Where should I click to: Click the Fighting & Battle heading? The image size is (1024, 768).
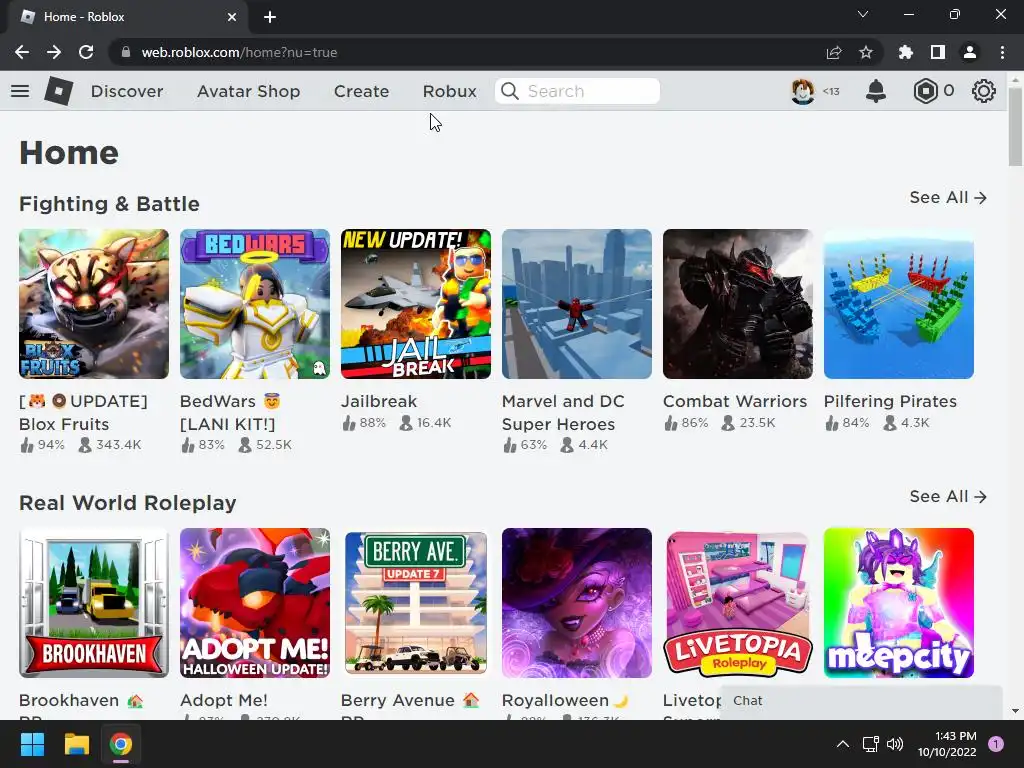tap(109, 204)
